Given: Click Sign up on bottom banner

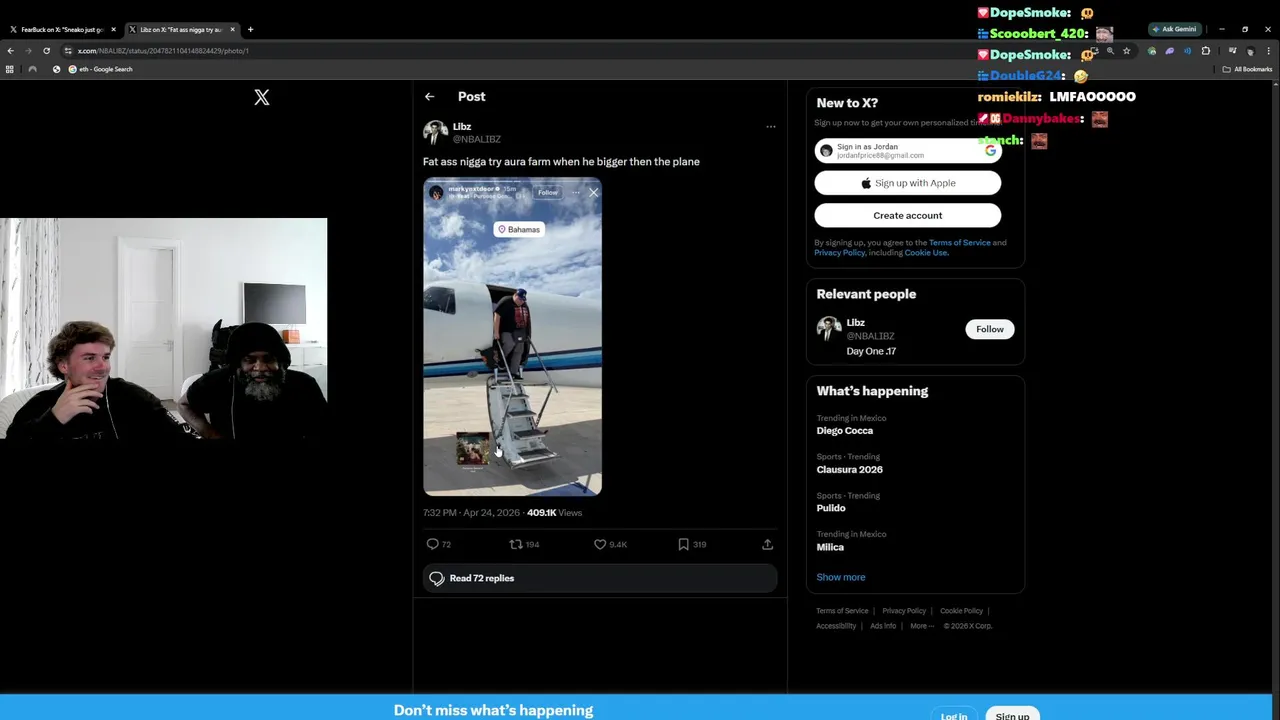Looking at the screenshot, I should pos(1012,716).
